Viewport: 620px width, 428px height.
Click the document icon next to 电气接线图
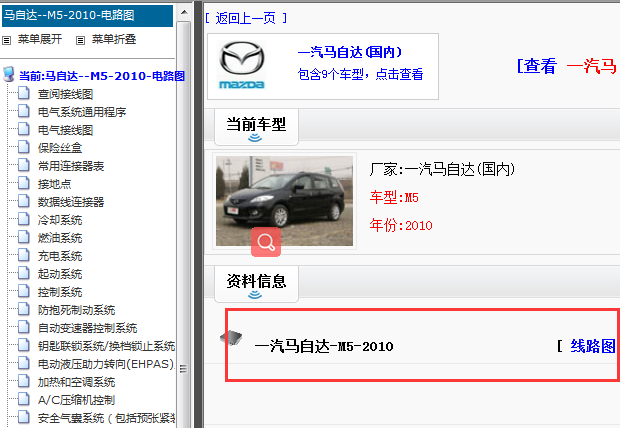tap(24, 129)
